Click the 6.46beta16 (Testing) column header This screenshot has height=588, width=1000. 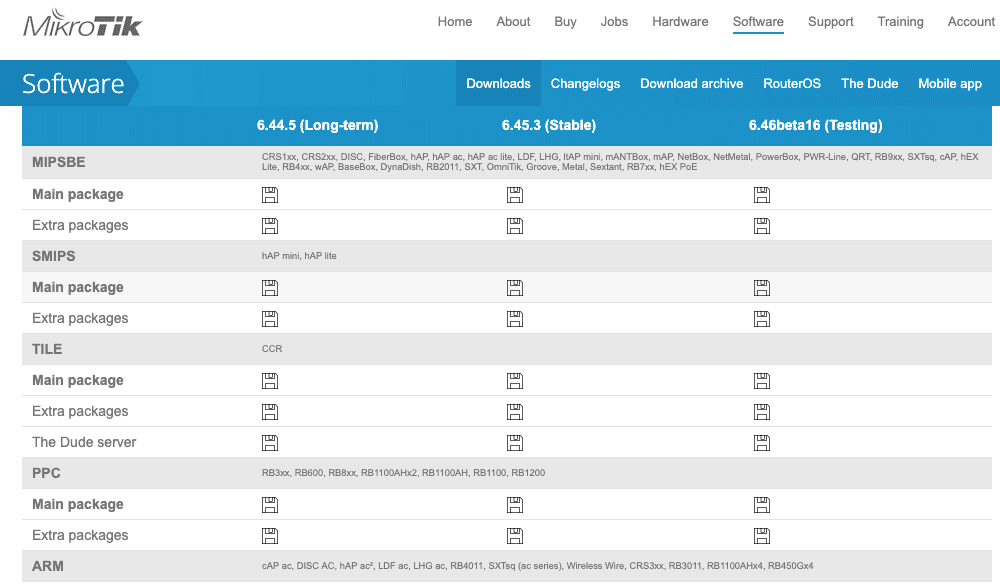point(815,125)
